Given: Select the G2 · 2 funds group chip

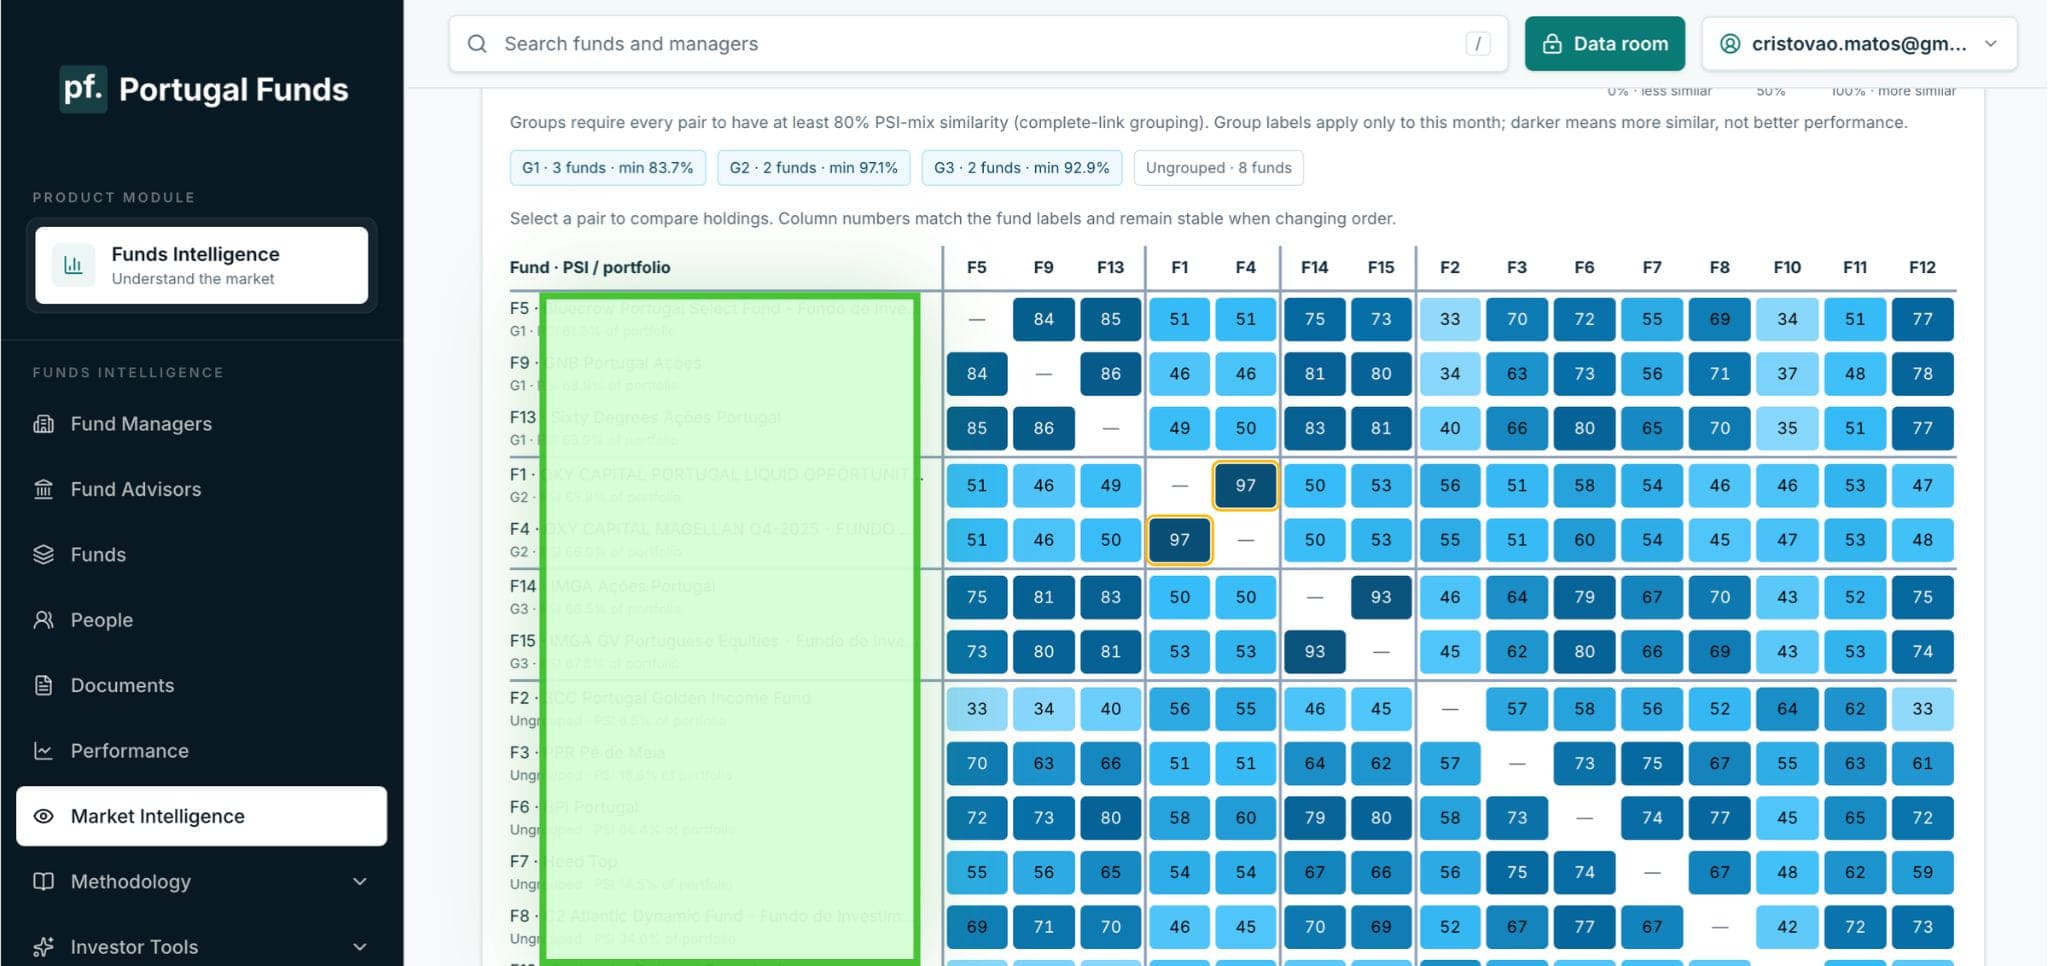Looking at the screenshot, I should coord(814,168).
